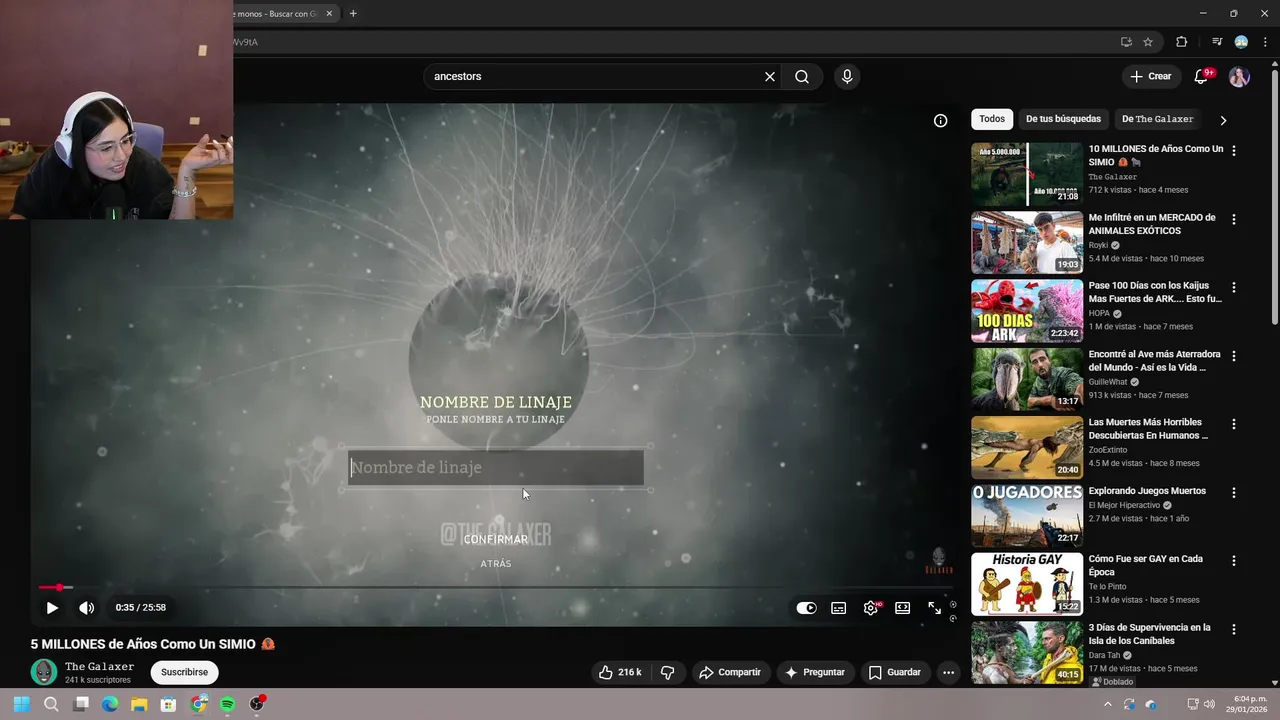
Task: Save video with Guardar button
Action: pos(894,672)
